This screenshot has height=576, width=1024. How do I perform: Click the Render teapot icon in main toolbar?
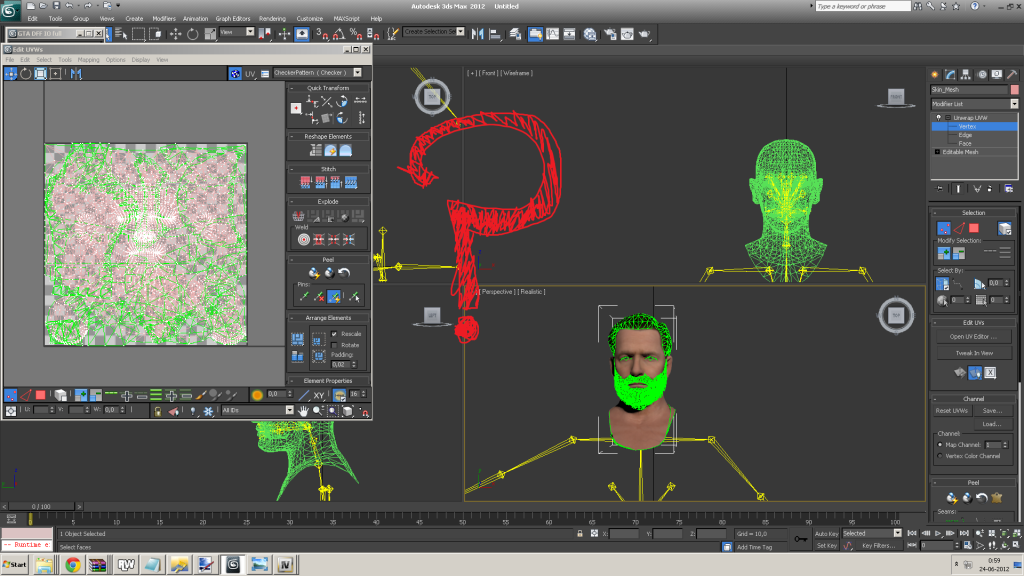coord(645,34)
